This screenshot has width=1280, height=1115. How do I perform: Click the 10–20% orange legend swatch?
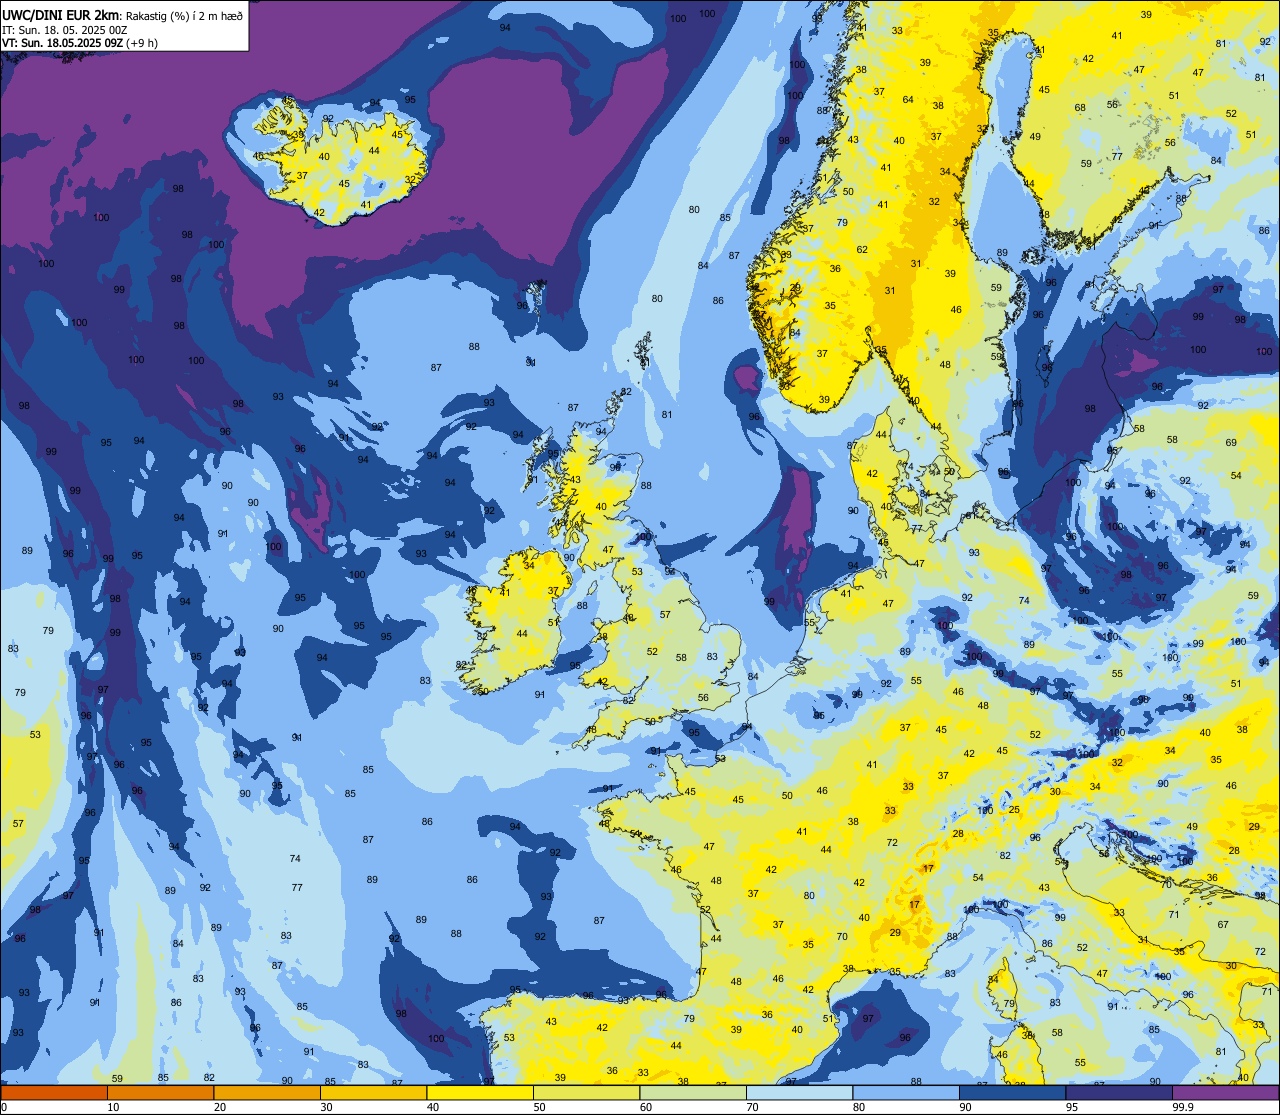[160, 1092]
